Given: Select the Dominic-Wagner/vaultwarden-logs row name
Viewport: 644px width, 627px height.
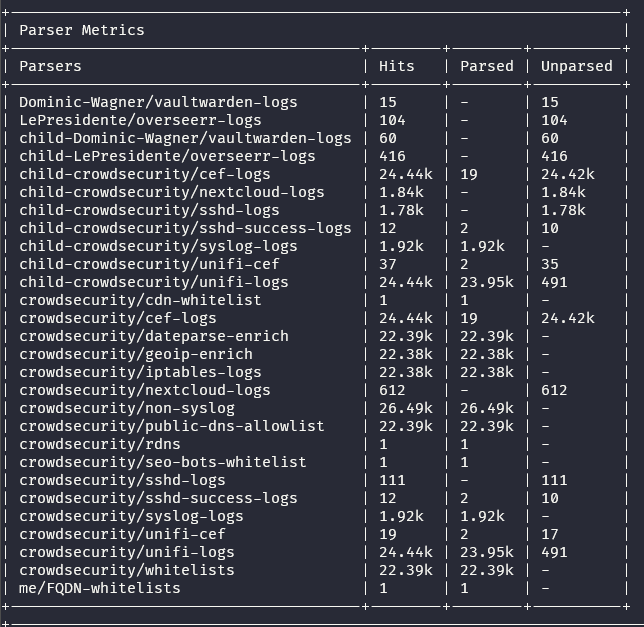Looking at the screenshot, I should (x=158, y=102).
